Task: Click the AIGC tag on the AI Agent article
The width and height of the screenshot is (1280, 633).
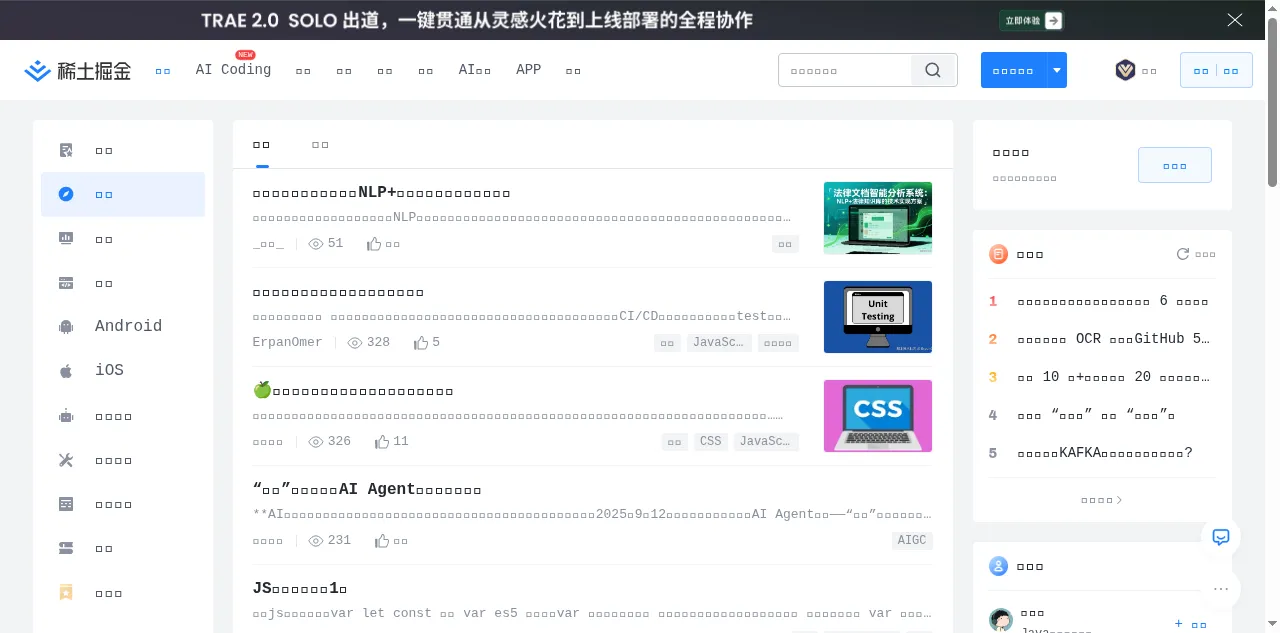Action: click(x=912, y=540)
